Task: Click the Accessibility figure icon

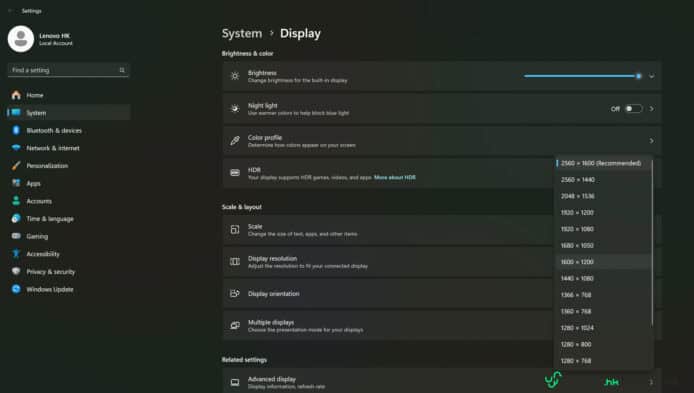Action: tap(16, 254)
